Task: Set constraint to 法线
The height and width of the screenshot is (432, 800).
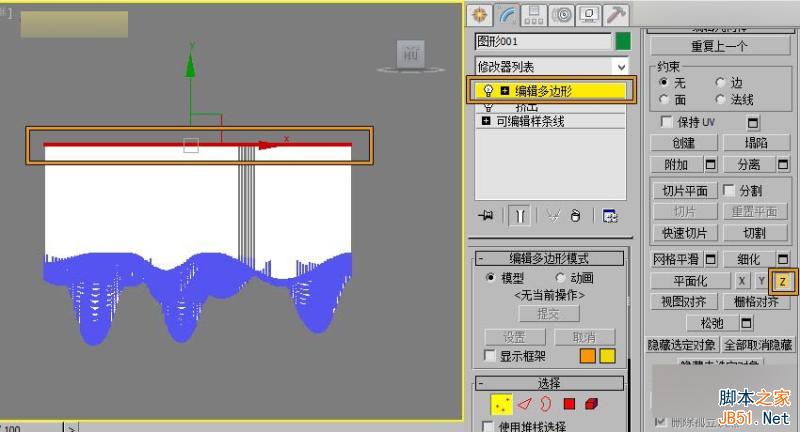Action: coord(720,99)
